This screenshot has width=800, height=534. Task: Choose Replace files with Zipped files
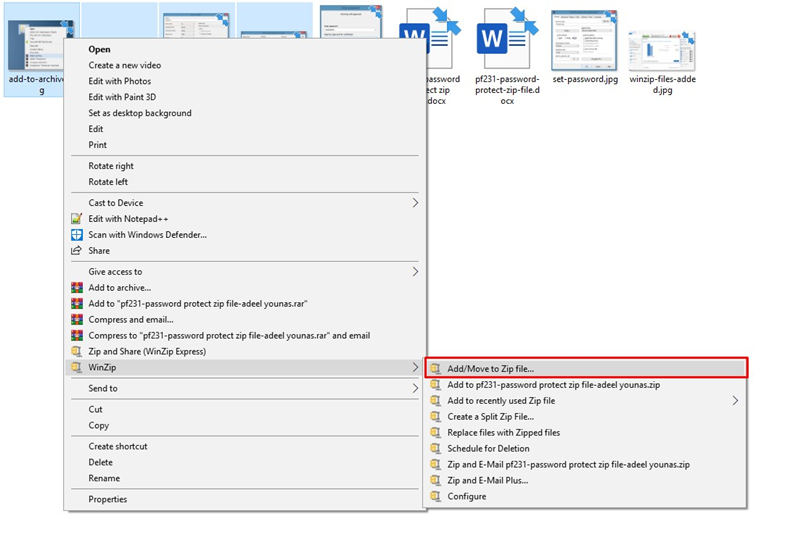pyautogui.click(x=504, y=433)
